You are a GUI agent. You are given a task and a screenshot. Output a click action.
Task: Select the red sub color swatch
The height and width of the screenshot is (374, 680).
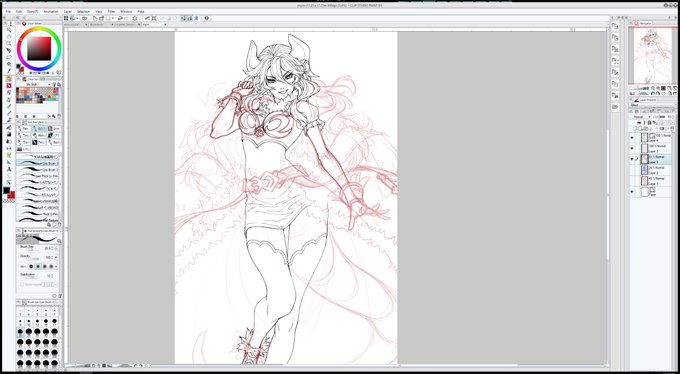coord(11,195)
